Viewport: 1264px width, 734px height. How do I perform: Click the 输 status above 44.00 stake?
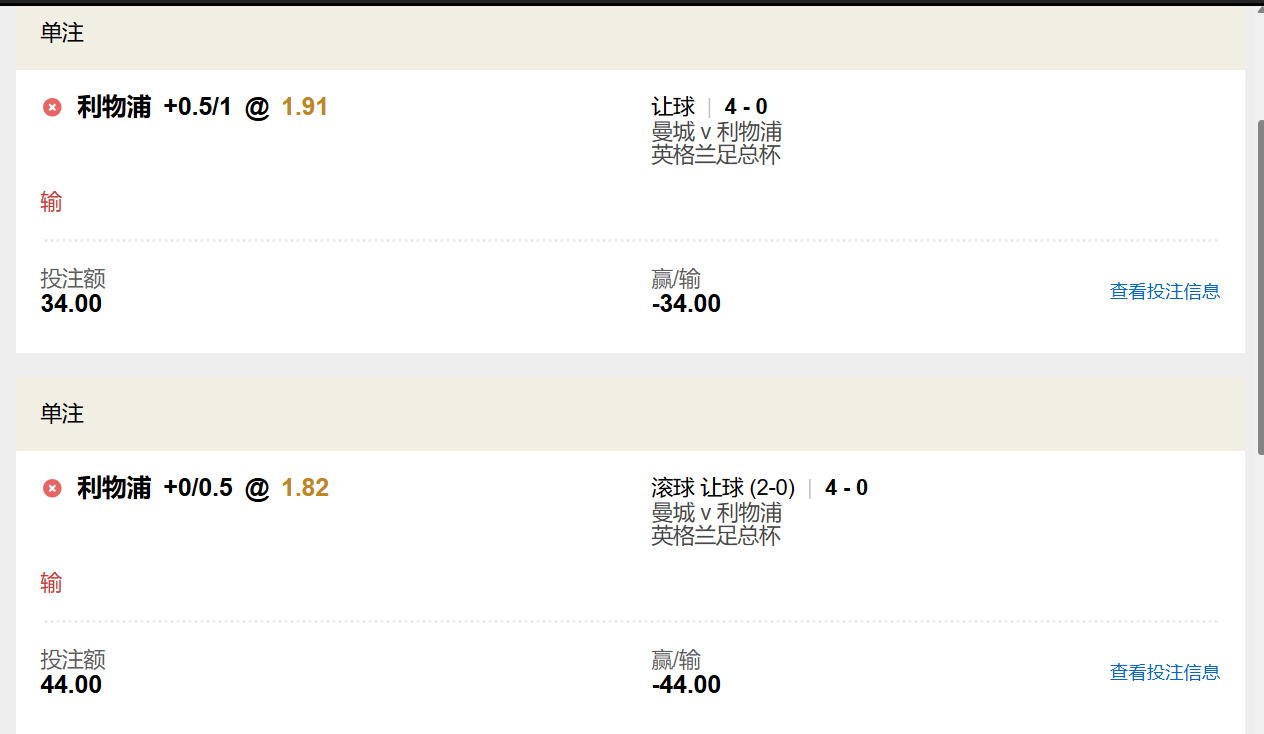point(51,582)
